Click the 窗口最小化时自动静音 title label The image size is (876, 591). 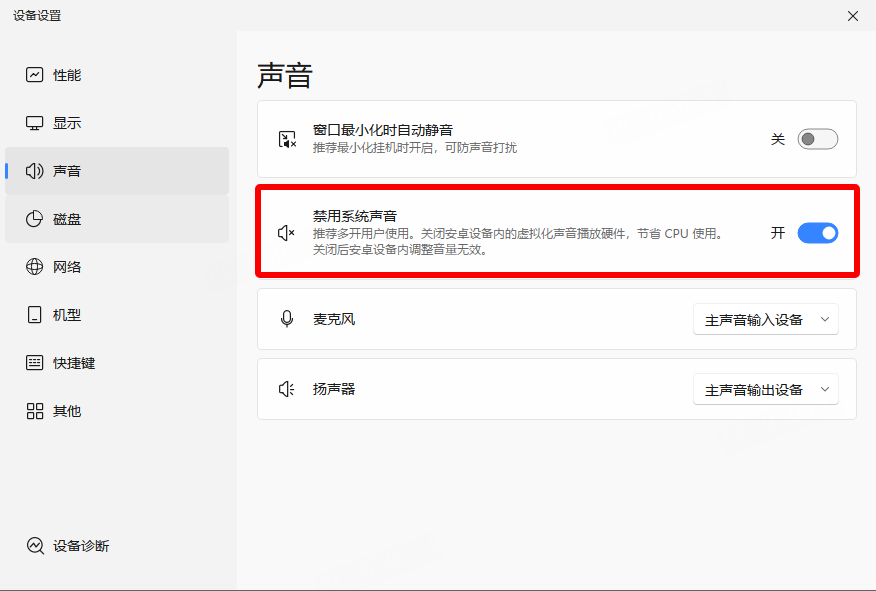[x=382, y=130]
